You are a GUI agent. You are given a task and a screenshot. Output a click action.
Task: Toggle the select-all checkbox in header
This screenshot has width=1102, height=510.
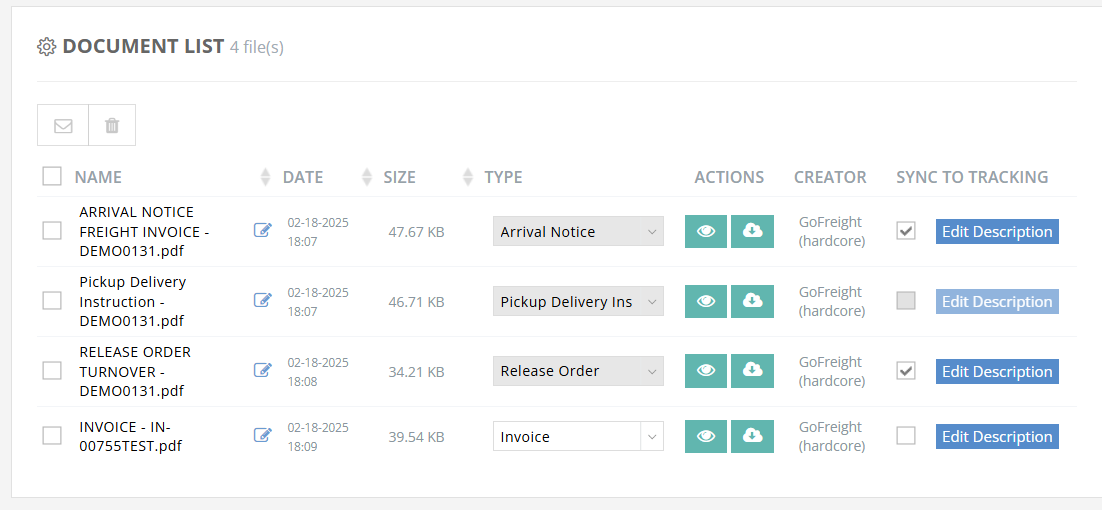tap(52, 176)
